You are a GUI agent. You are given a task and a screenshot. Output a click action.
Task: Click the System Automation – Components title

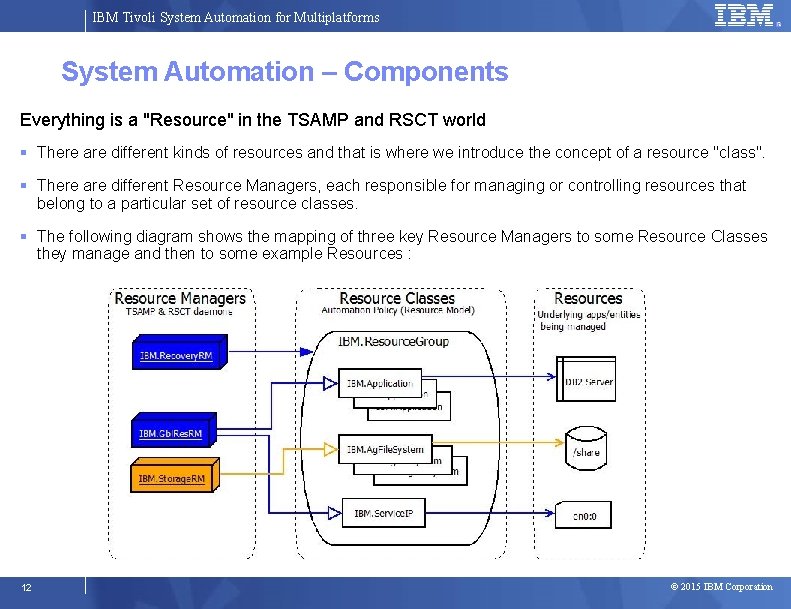[x=285, y=71]
